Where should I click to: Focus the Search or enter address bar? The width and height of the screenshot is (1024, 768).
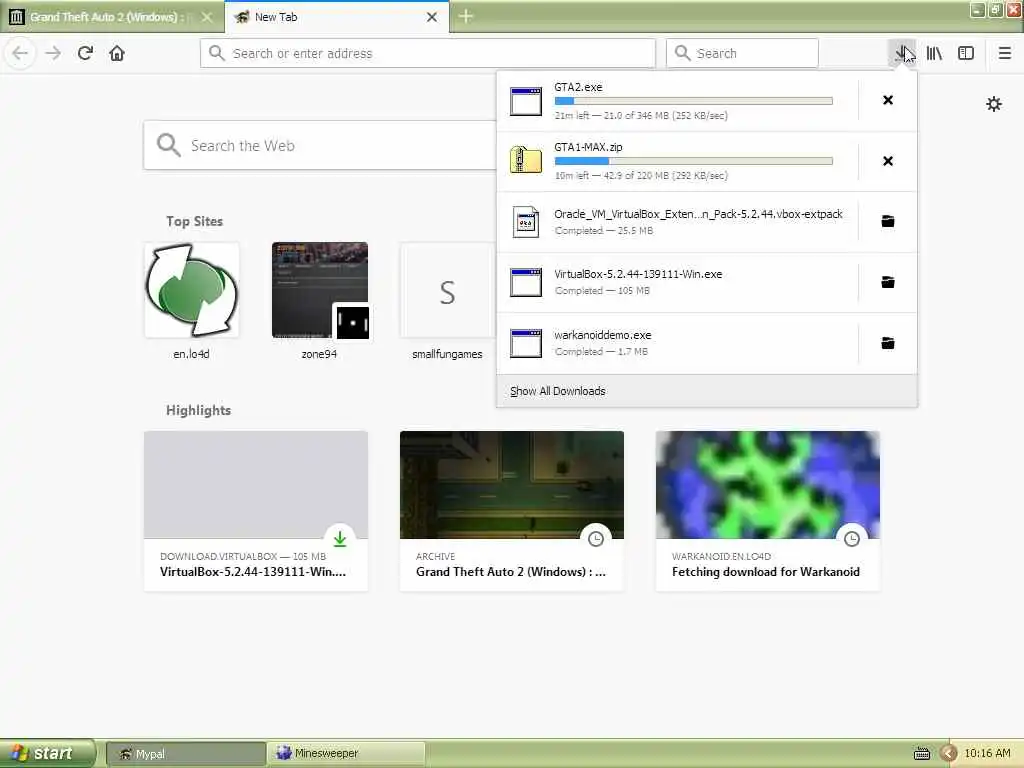(428, 53)
